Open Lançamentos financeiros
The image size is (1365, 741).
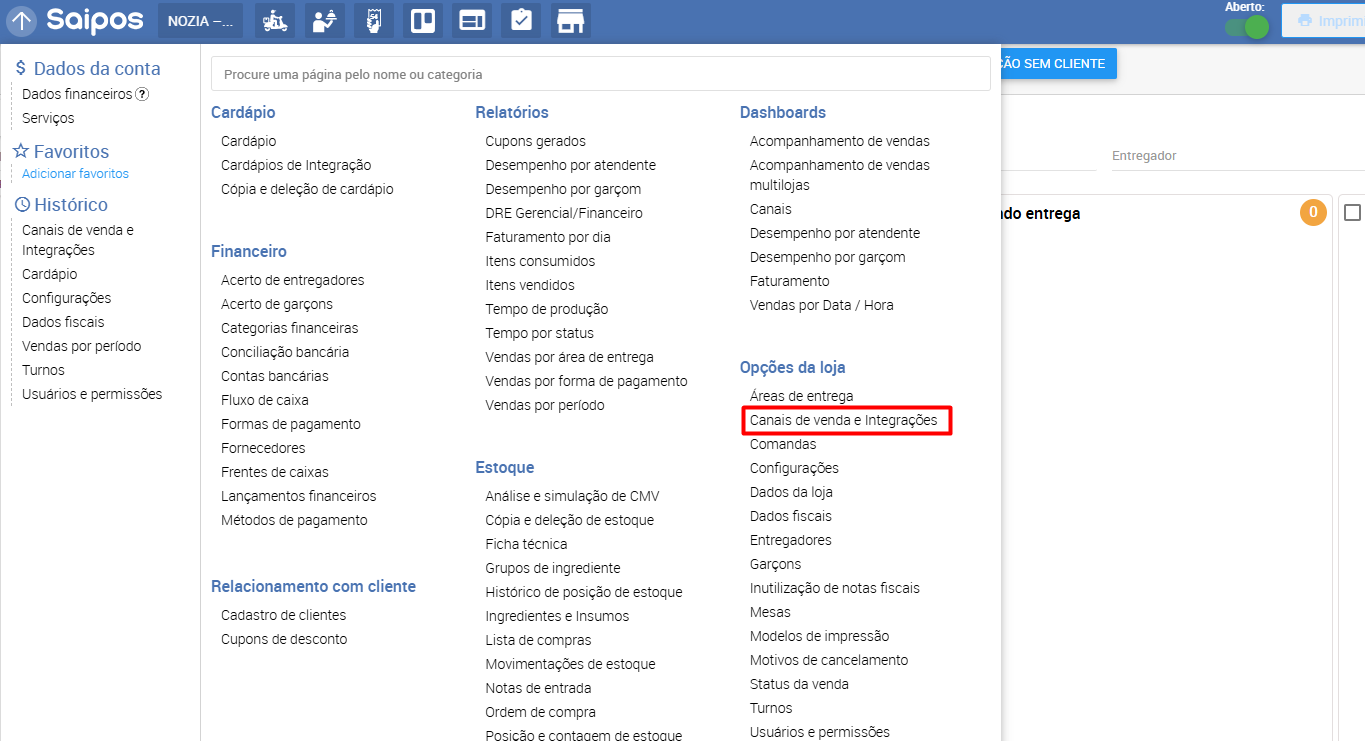point(299,496)
